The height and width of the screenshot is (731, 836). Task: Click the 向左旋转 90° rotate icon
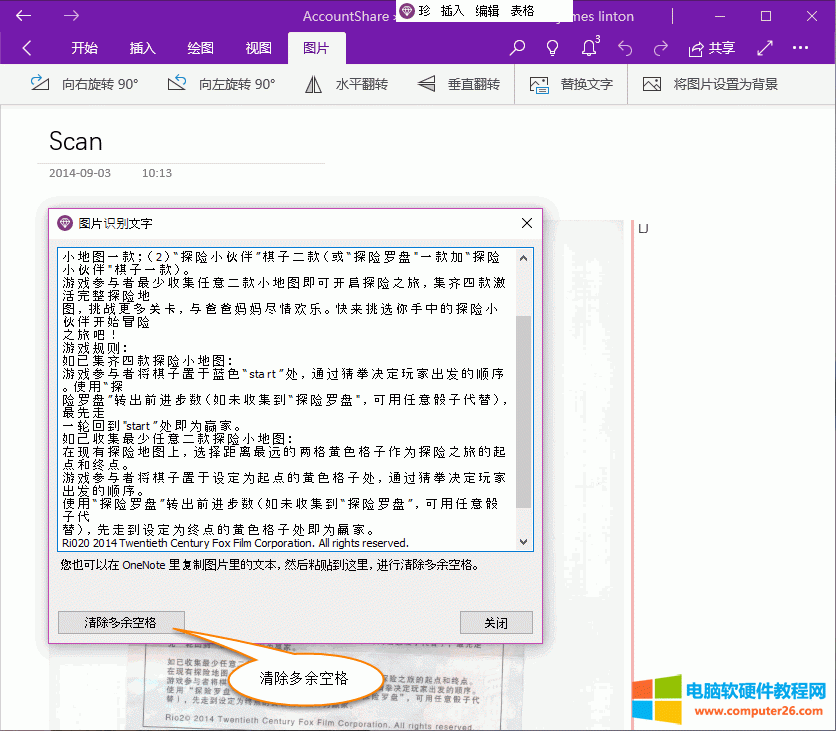tap(177, 84)
